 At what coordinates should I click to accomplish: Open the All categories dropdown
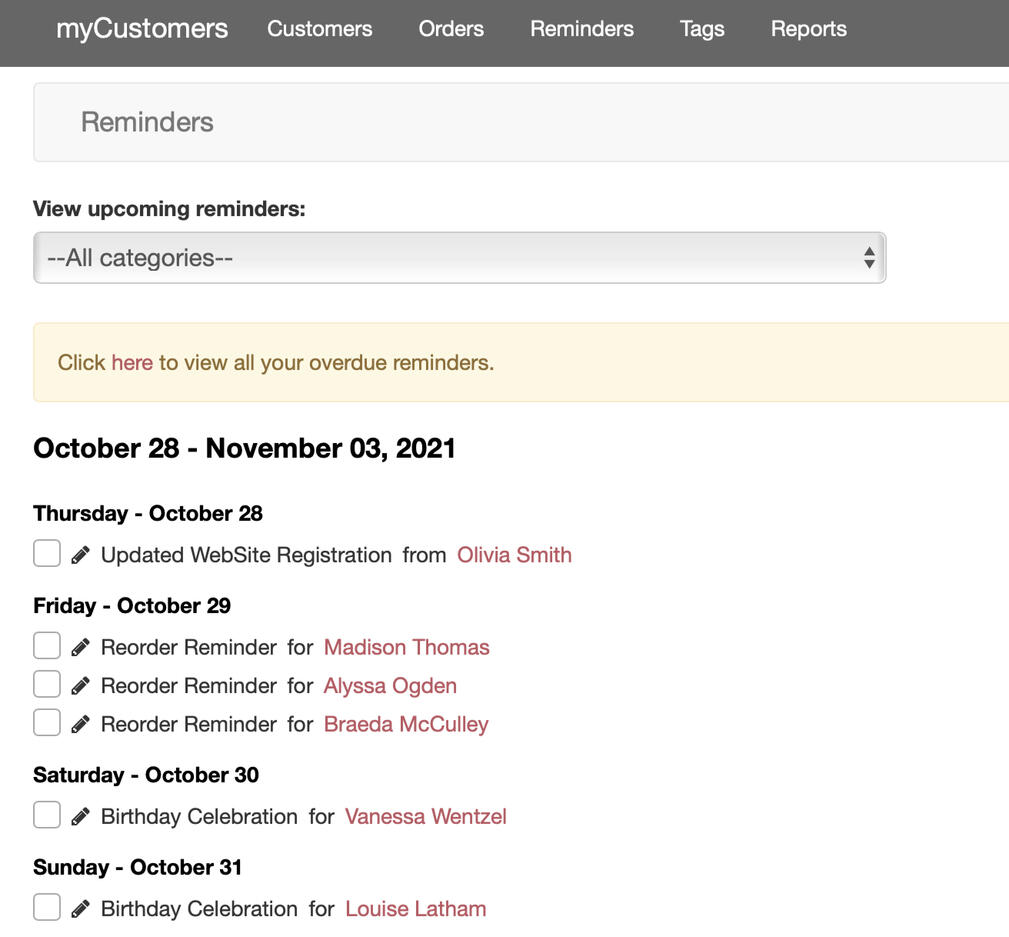tap(459, 258)
